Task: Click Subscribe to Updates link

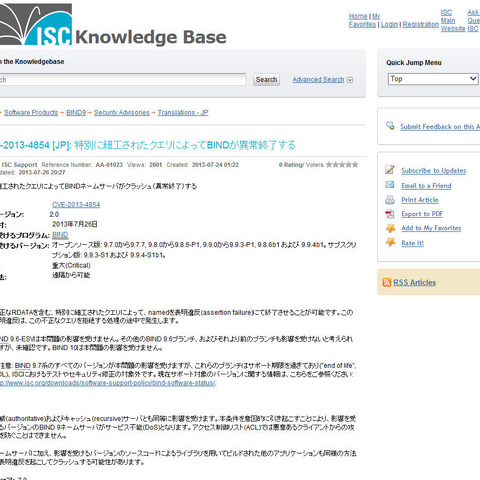Action: pyautogui.click(x=434, y=171)
